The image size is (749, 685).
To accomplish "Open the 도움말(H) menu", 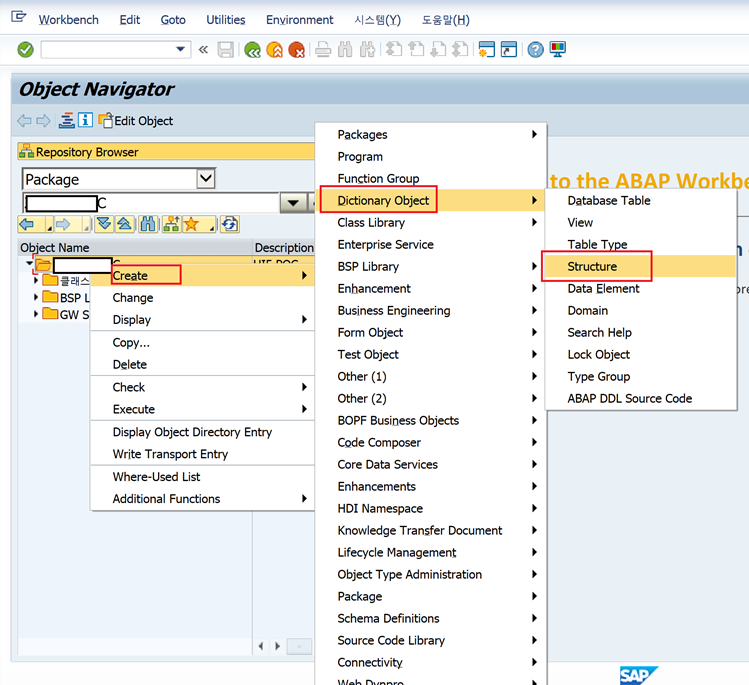I will tap(446, 20).
